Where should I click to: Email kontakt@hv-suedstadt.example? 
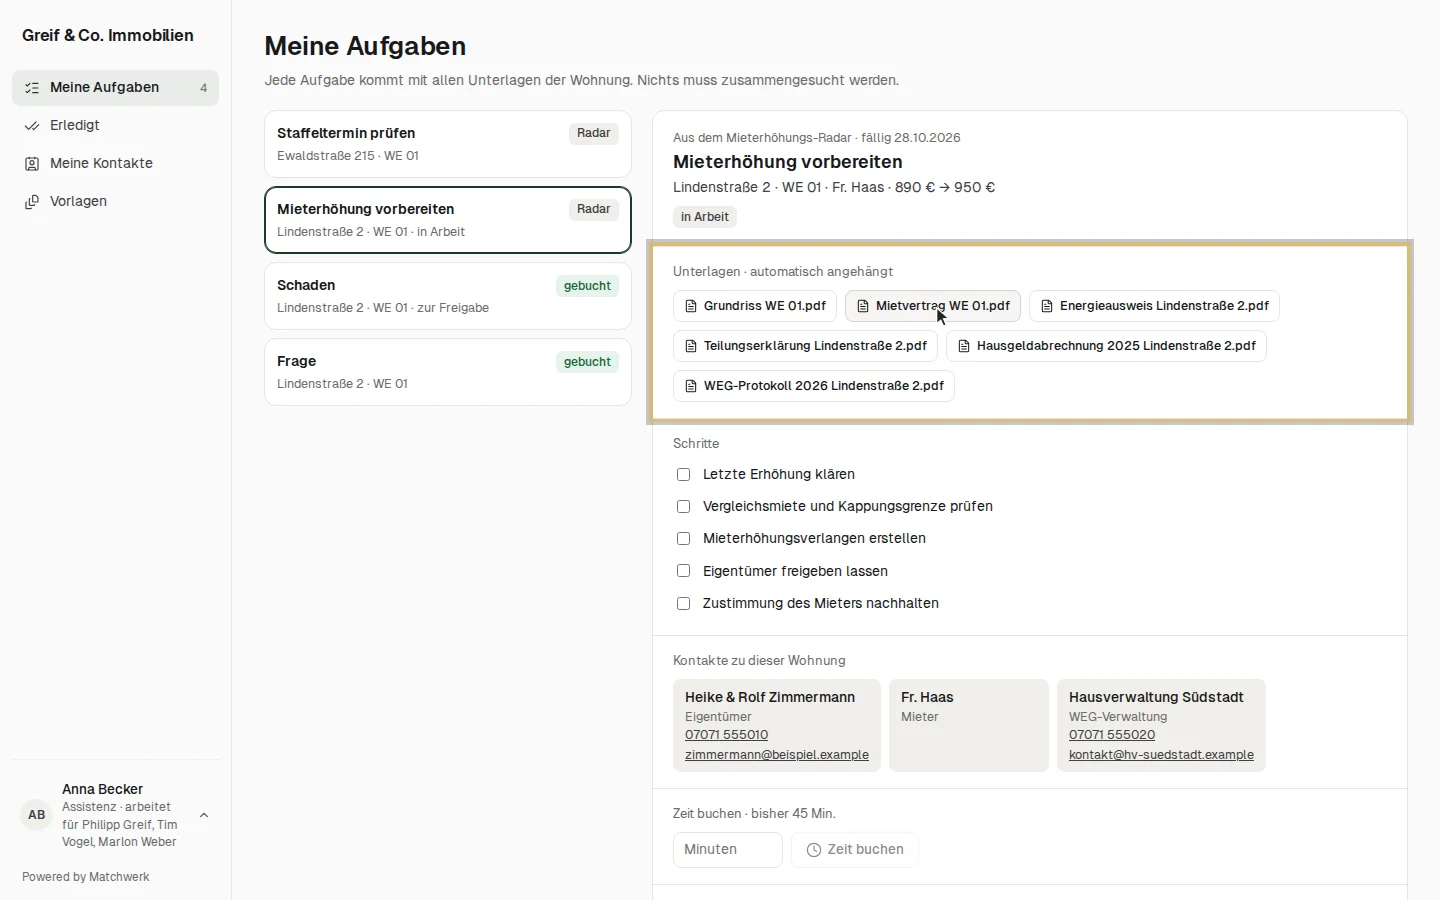point(1161,755)
